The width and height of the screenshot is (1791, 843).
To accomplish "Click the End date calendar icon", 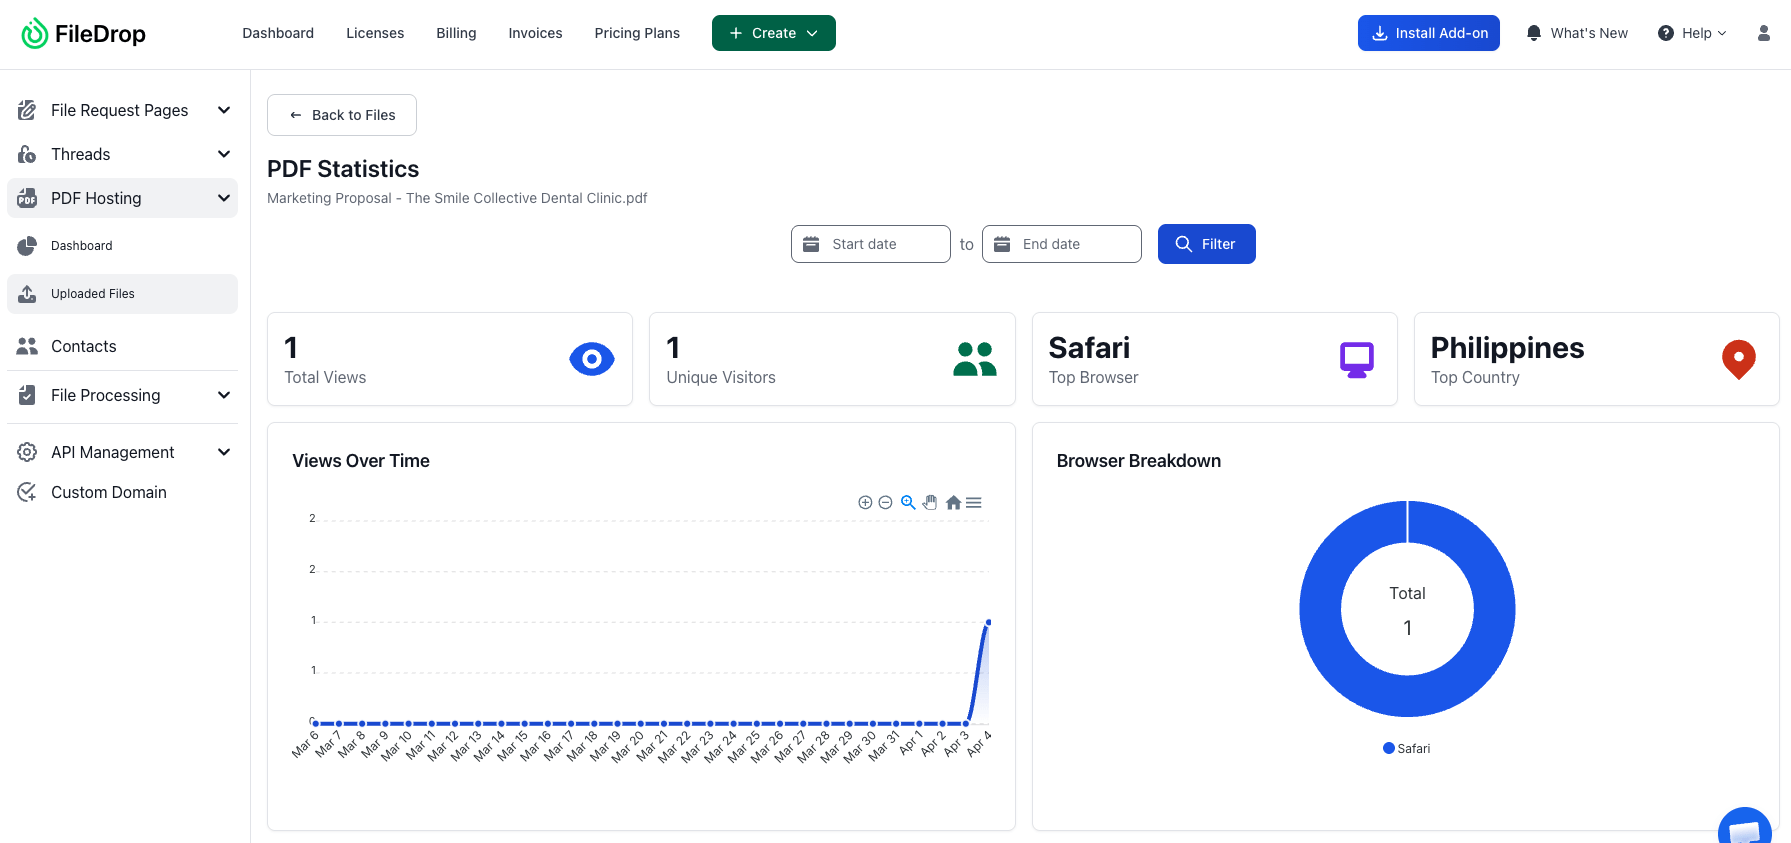I will coord(1002,244).
